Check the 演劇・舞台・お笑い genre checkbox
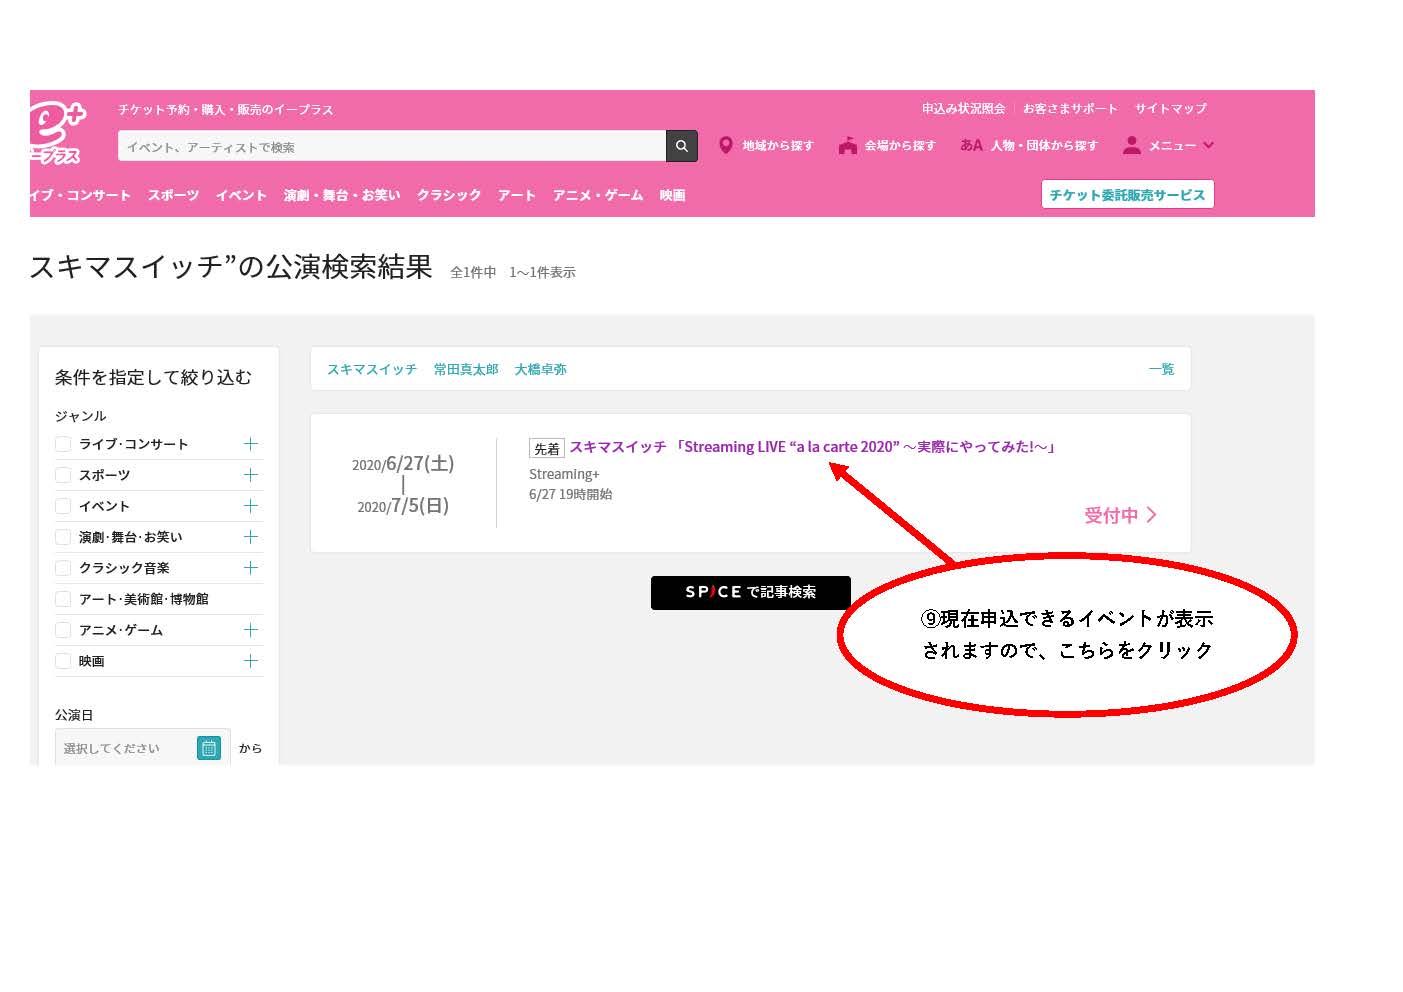This screenshot has width=1403, height=992. (63, 537)
